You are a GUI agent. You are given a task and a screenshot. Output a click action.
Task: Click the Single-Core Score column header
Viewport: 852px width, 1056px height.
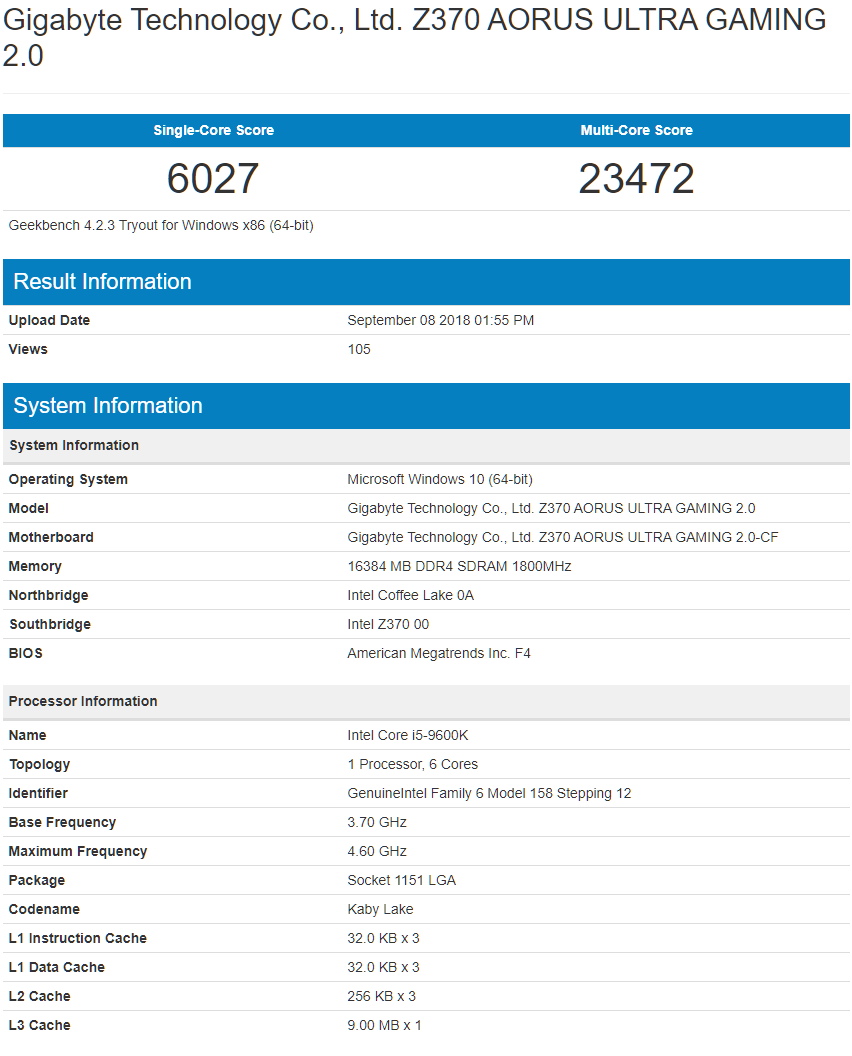(x=213, y=130)
